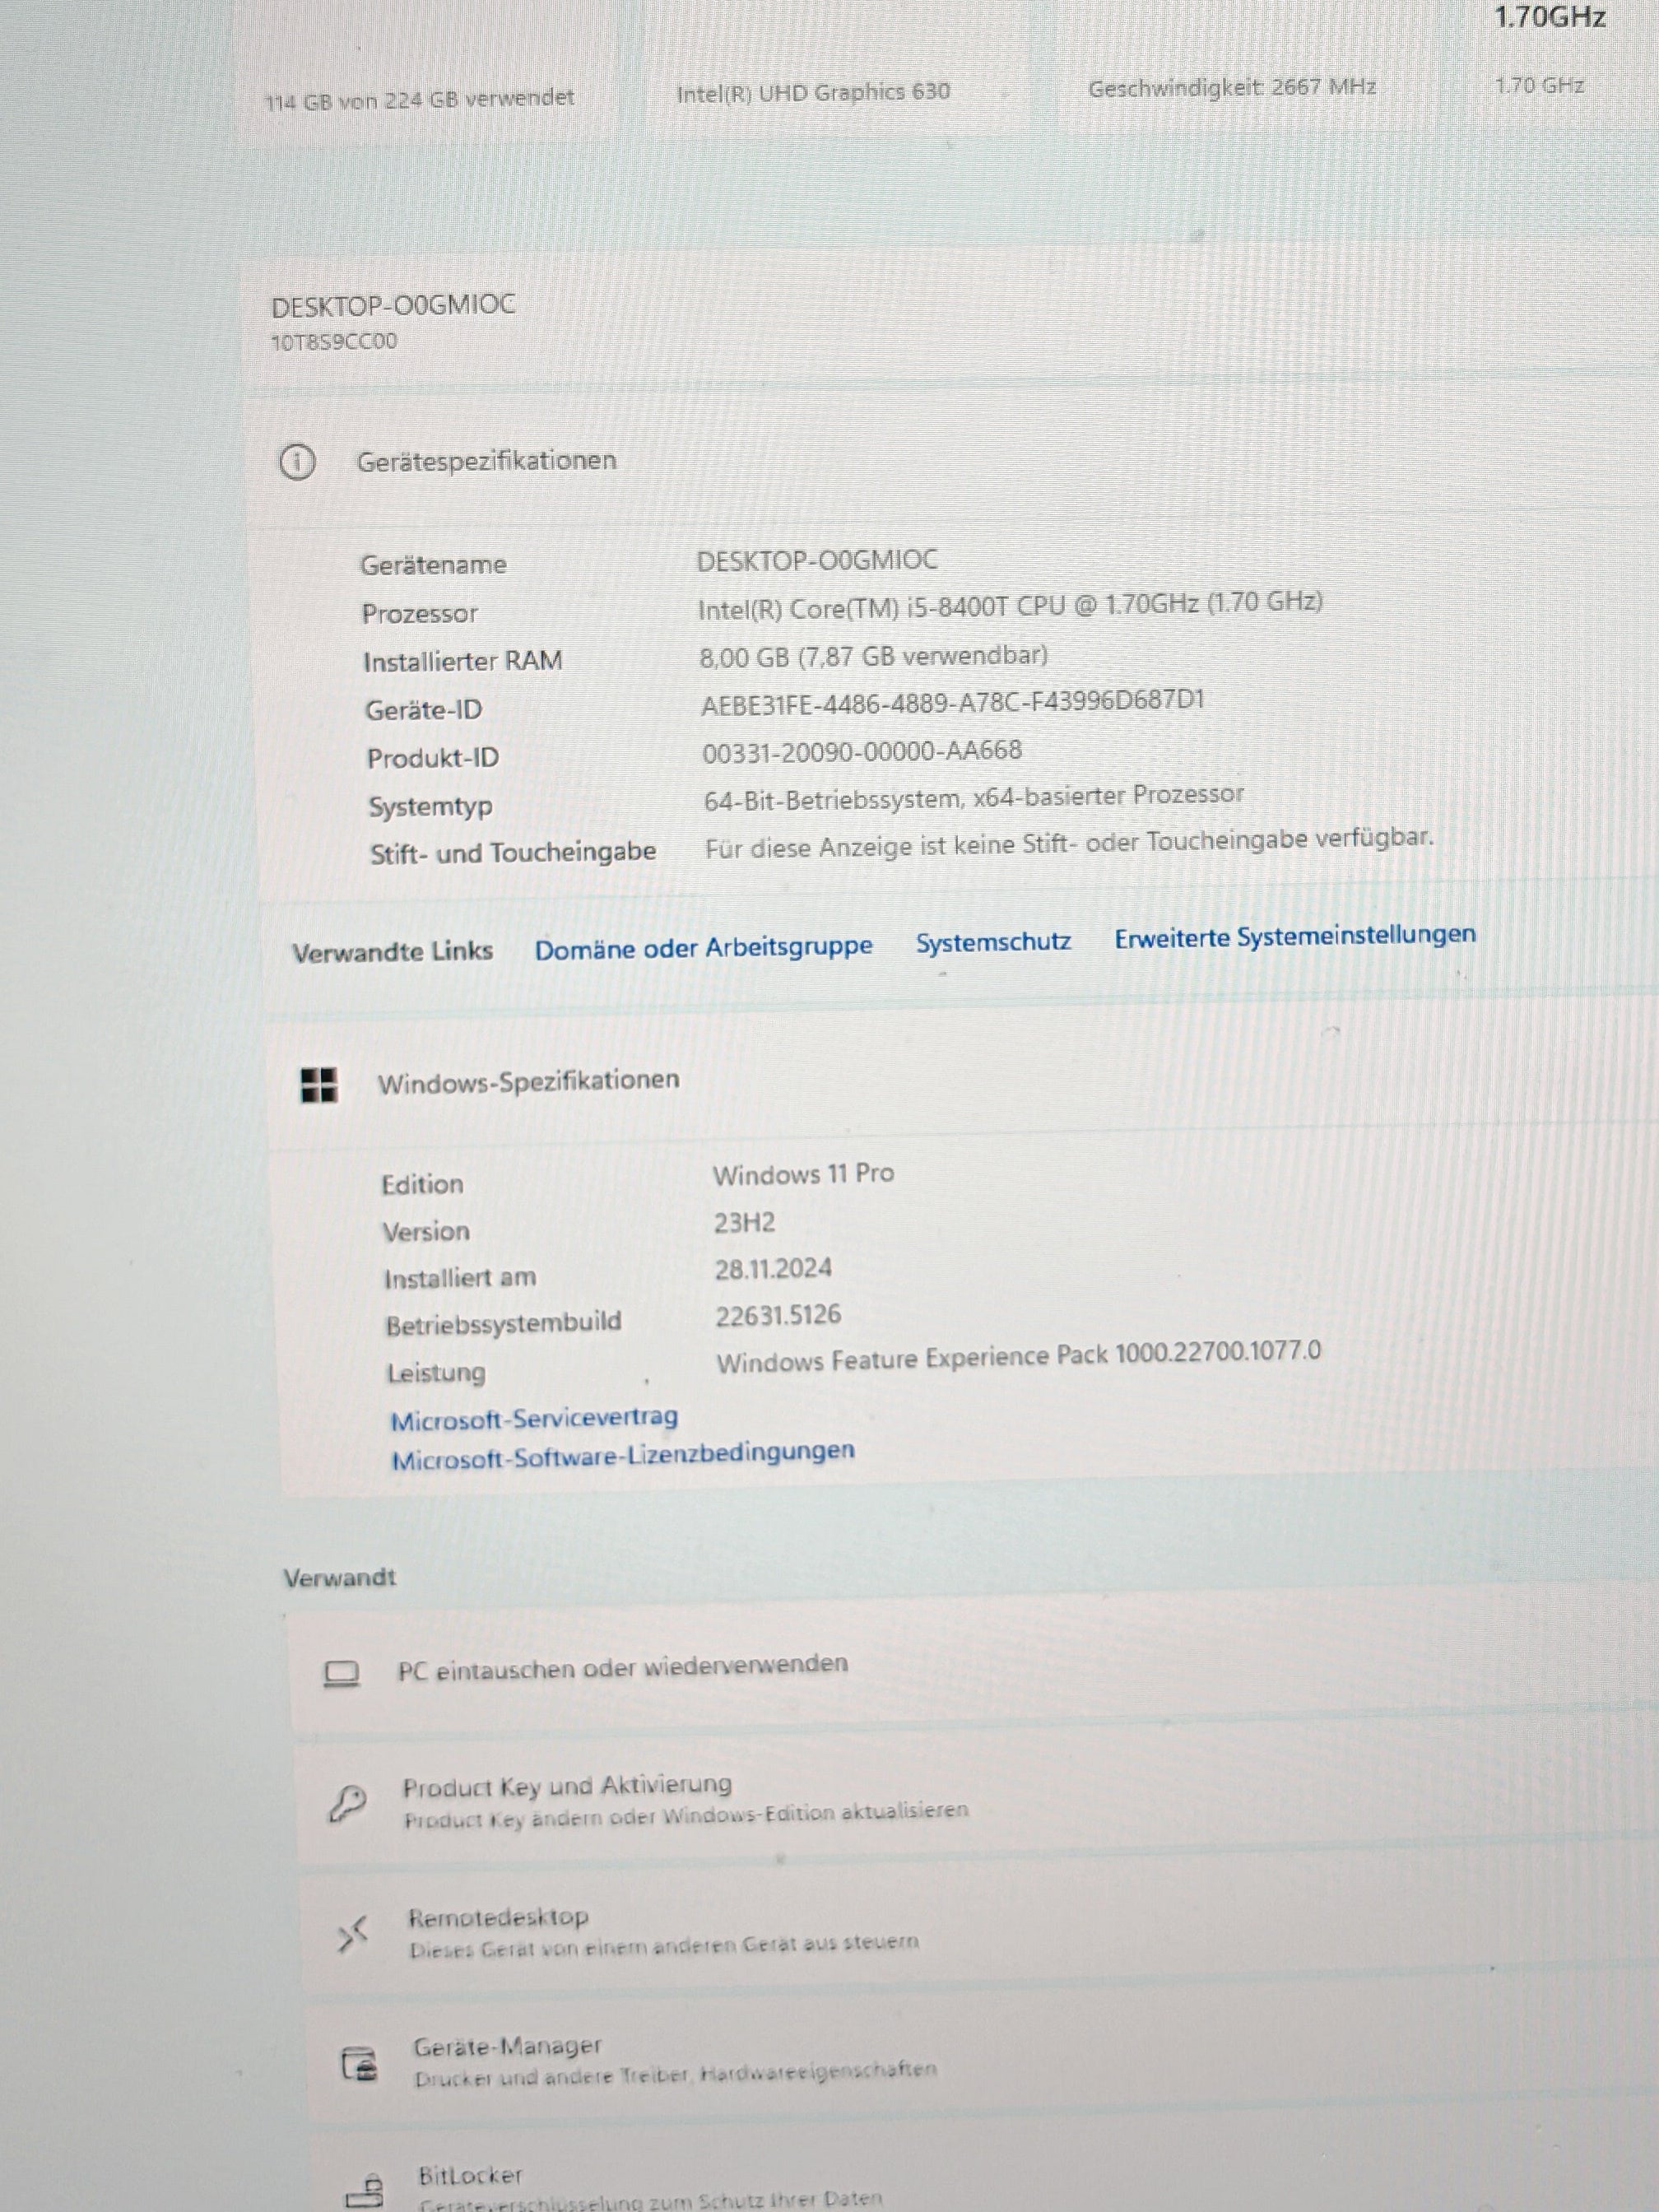Click the BitLocker lock icon
The height and width of the screenshot is (2212, 1659).
point(365,2189)
